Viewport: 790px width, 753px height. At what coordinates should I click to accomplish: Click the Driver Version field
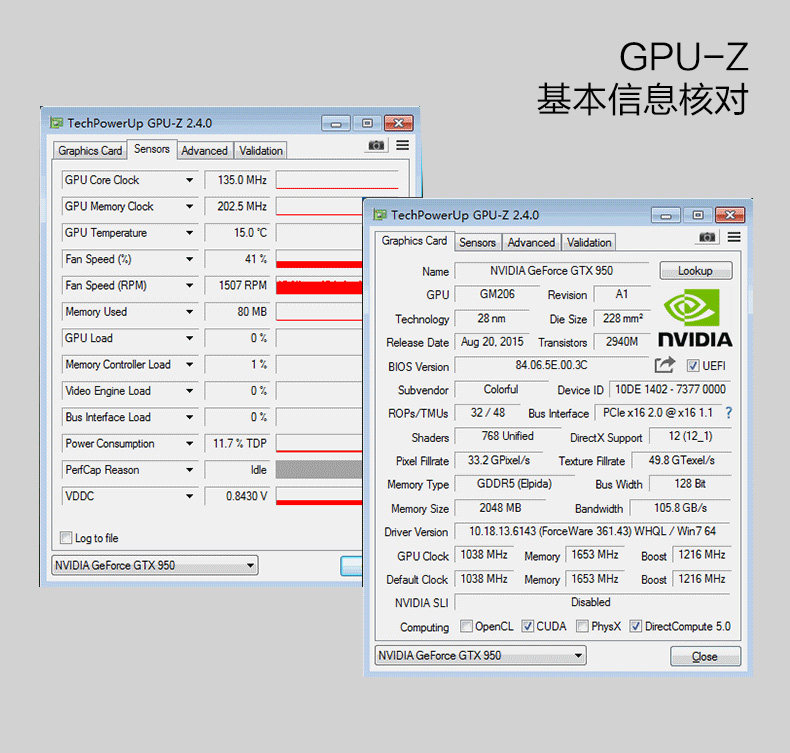tap(592, 531)
